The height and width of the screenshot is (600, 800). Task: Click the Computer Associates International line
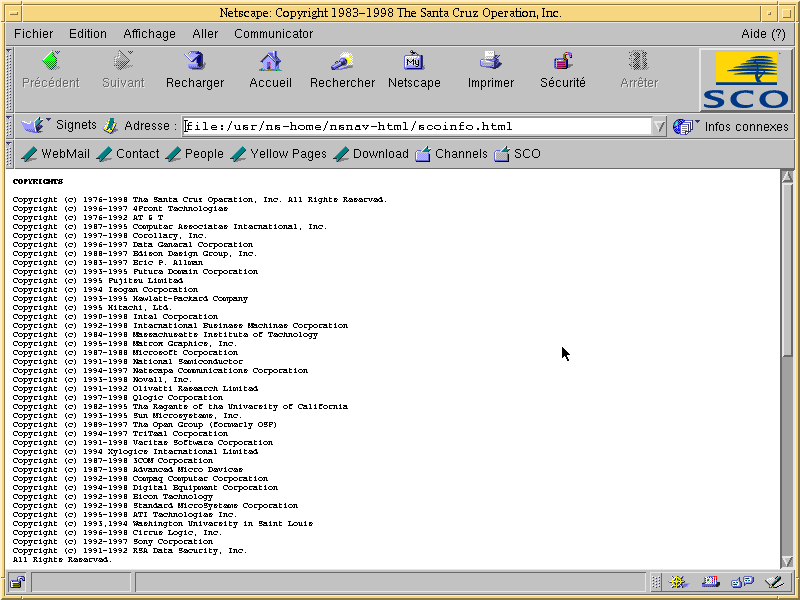170,227
